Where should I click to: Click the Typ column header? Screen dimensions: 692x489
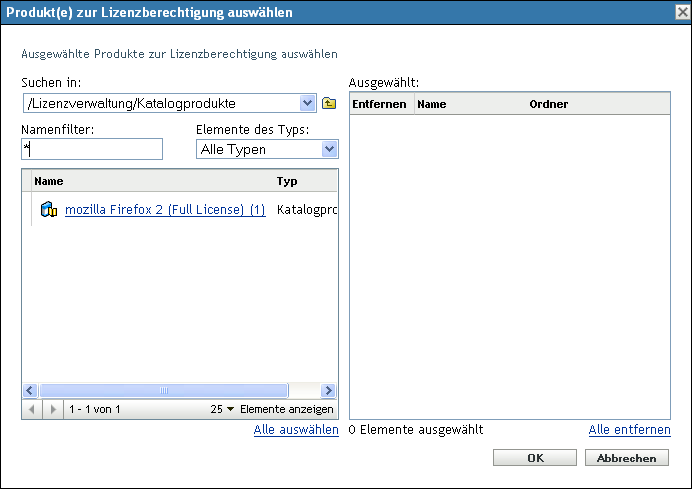[x=287, y=182]
